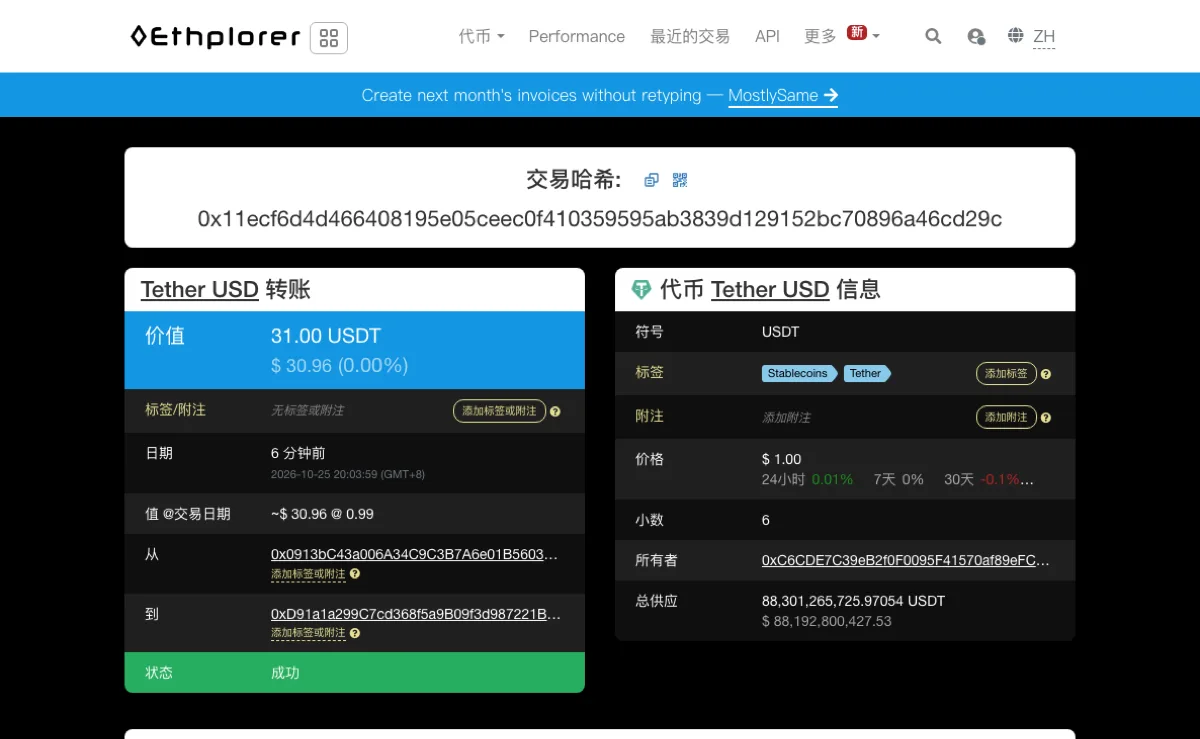Click help icon beside 添加标签 button
1200x739 pixels.
tap(1046, 374)
